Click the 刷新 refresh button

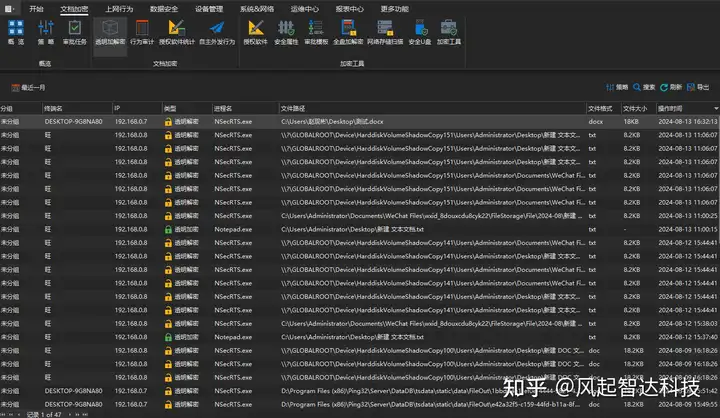coord(671,87)
